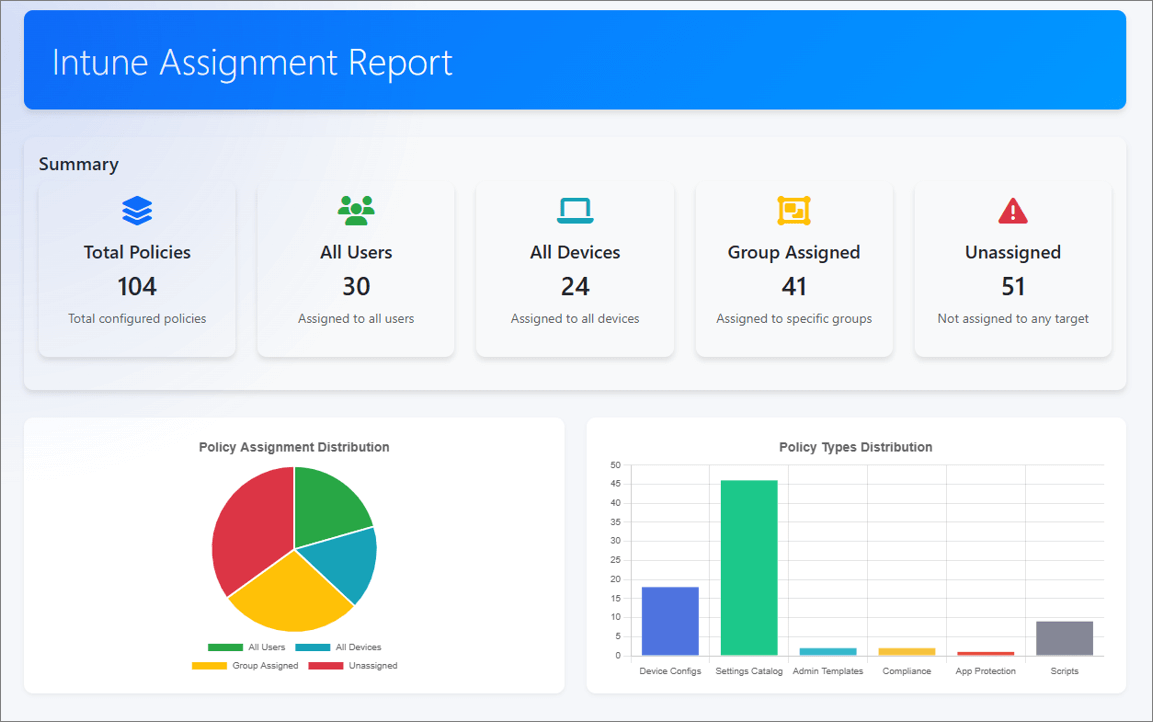The height and width of the screenshot is (722, 1153).
Task: Click the Unassigned red warning triangle icon
Action: (1013, 211)
